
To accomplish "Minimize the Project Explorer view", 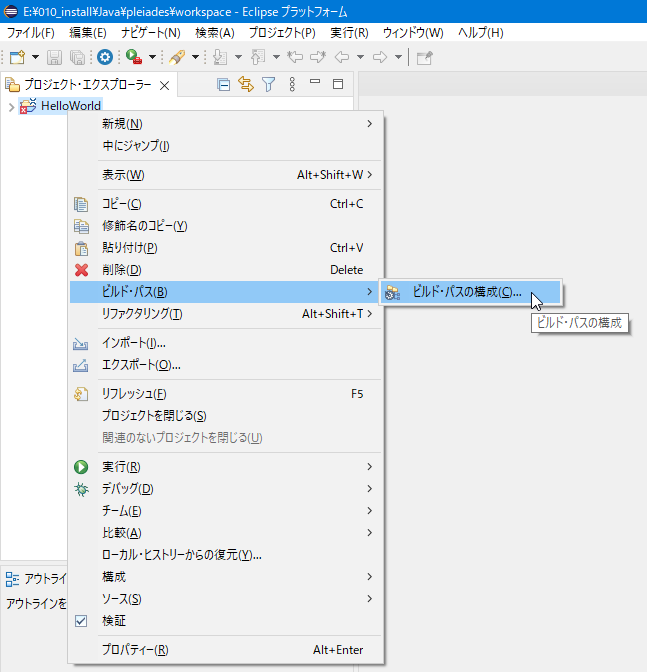I will pyautogui.click(x=315, y=81).
